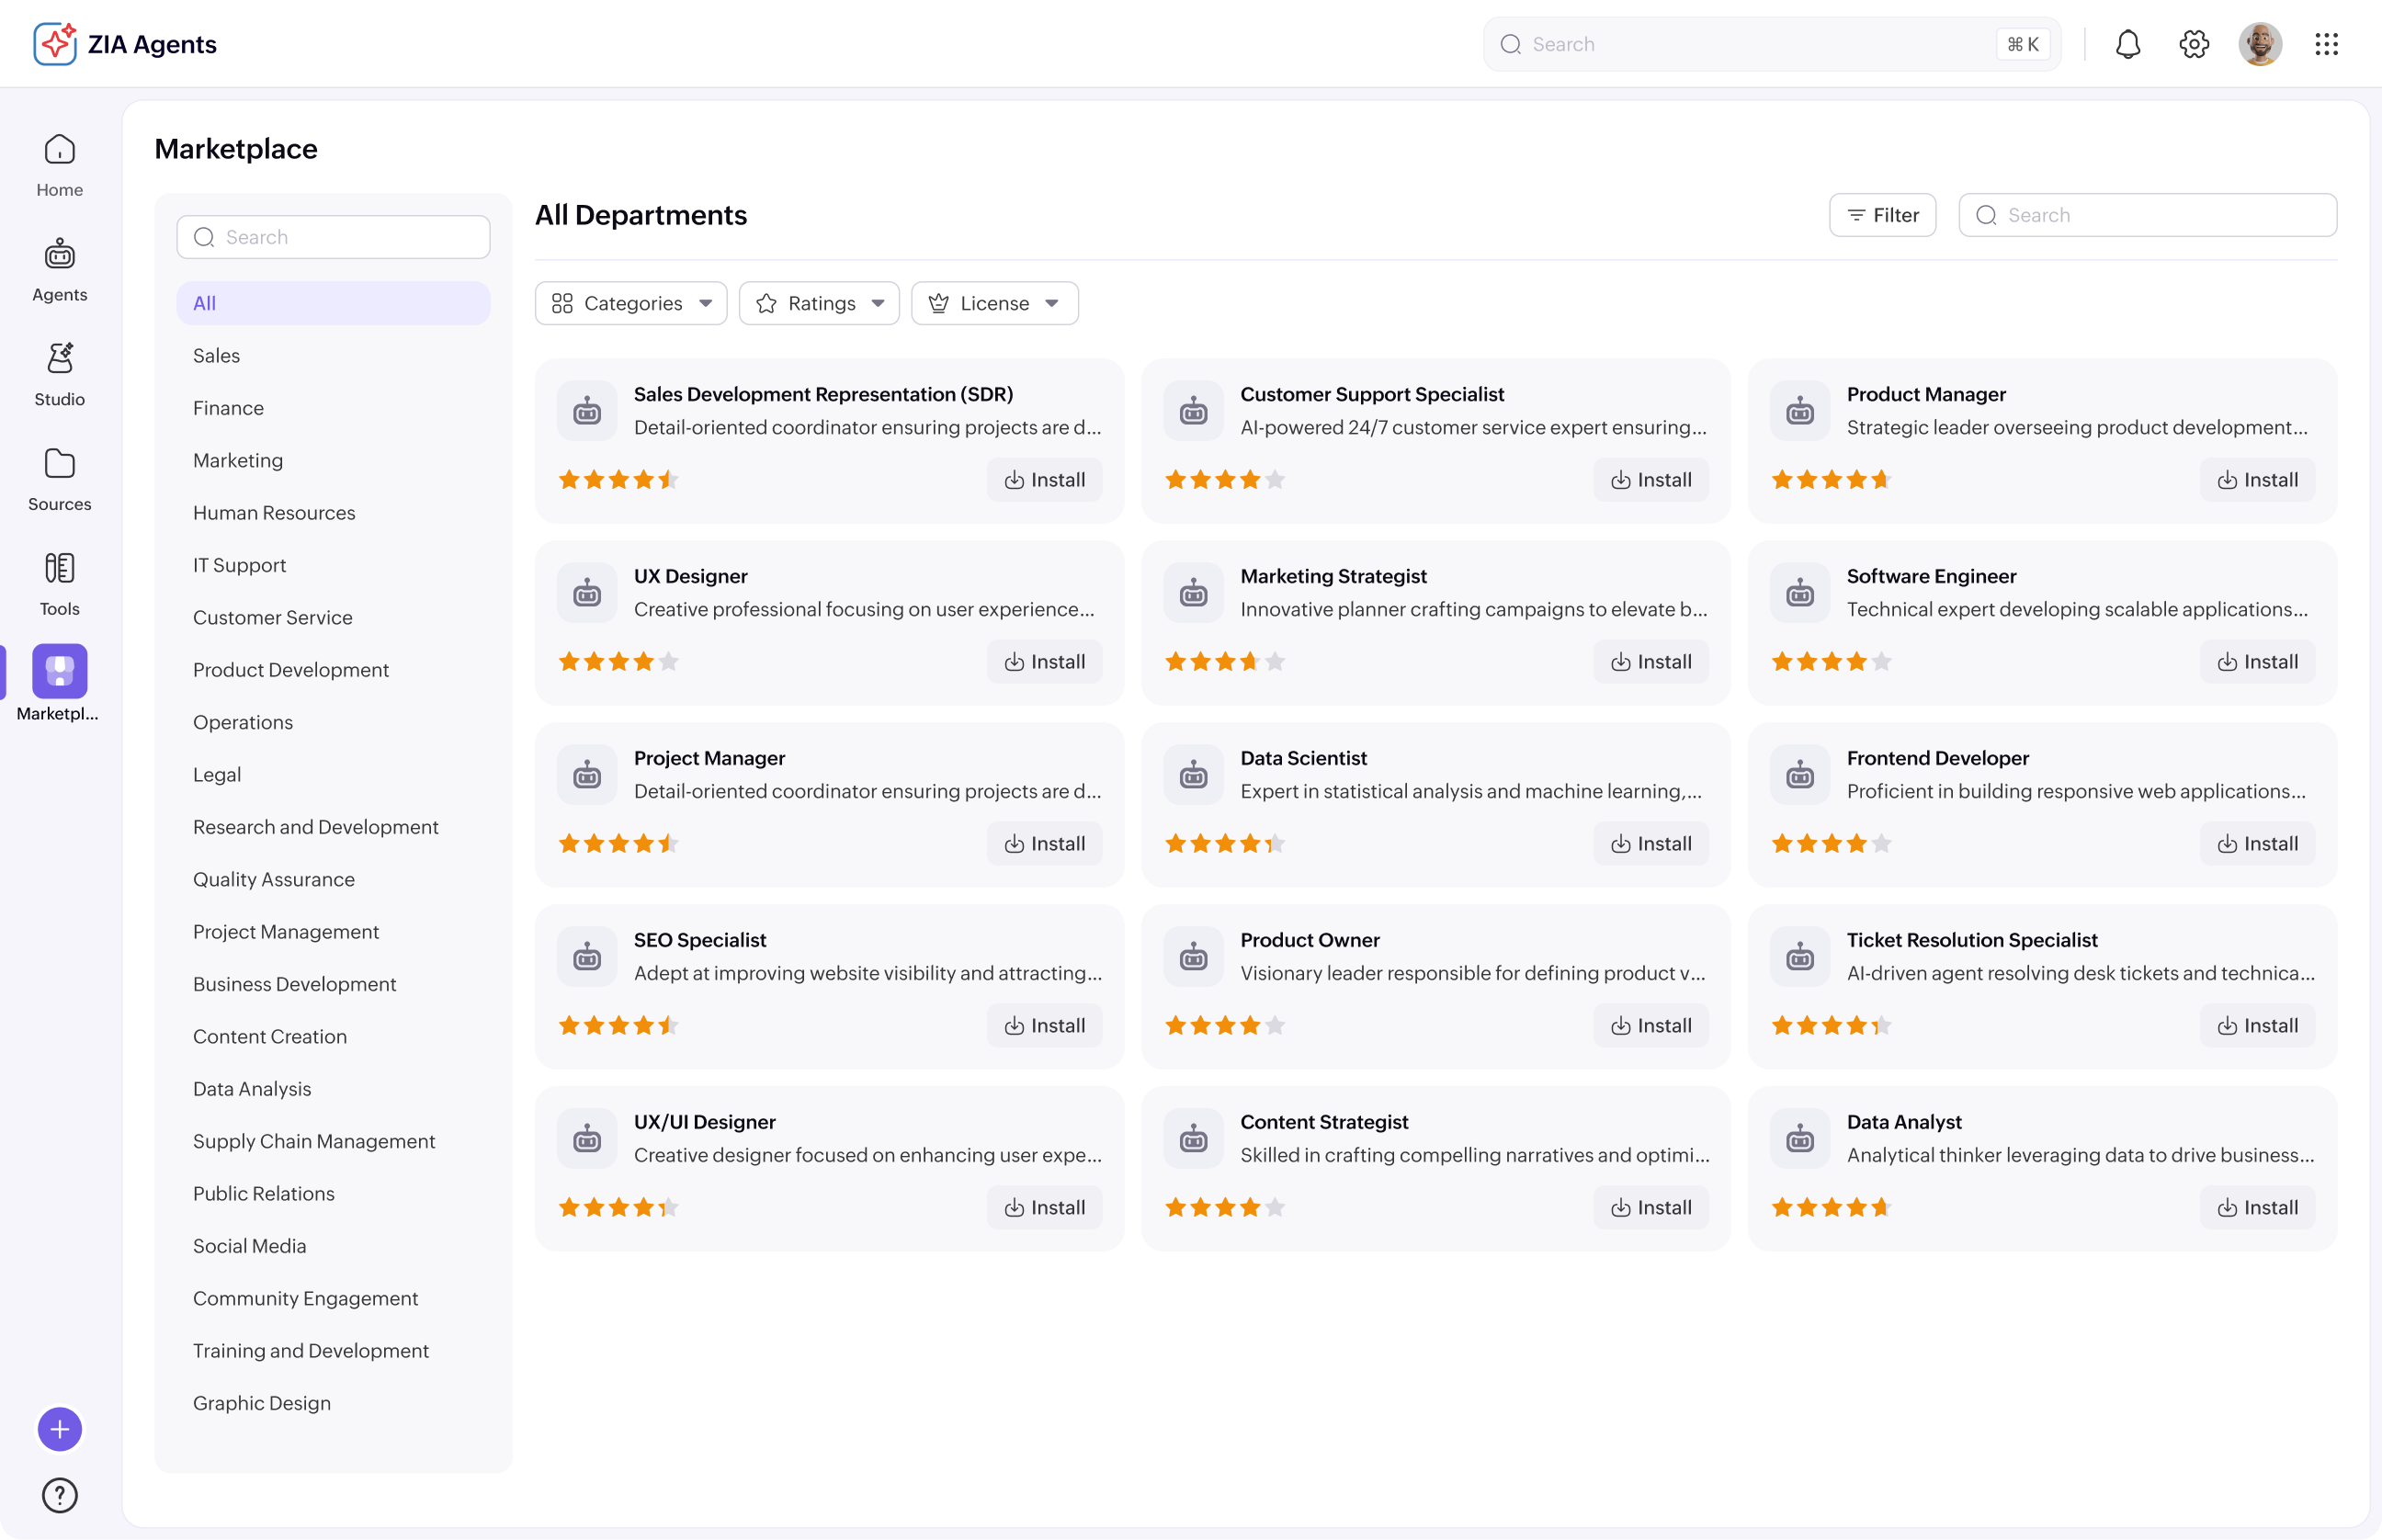This screenshot has height=1540, width=2382.
Task: Open Sources in the sidebar
Action: [60, 480]
